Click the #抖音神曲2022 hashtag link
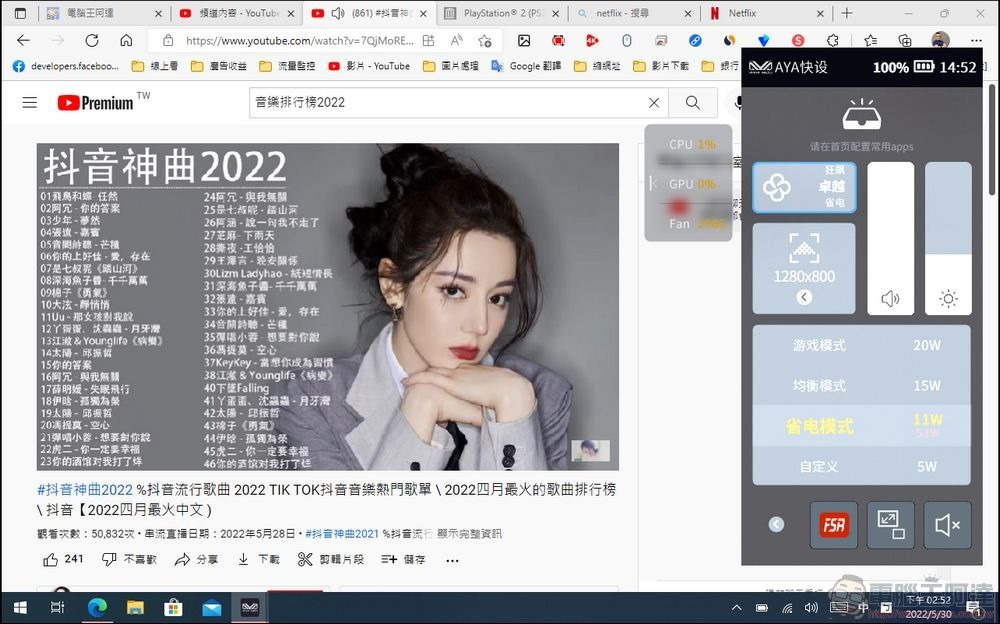This screenshot has height=624, width=1000. pyautogui.click(x=85, y=490)
